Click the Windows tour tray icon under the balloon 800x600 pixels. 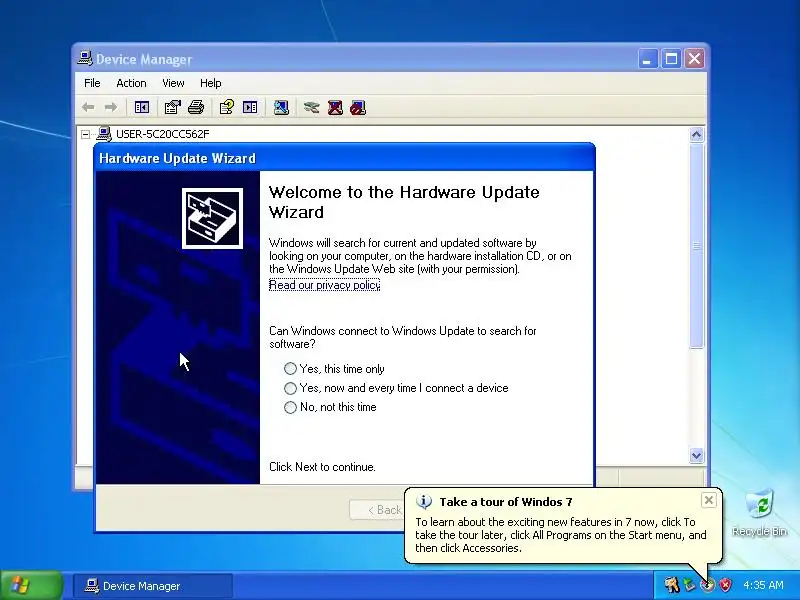click(x=708, y=585)
